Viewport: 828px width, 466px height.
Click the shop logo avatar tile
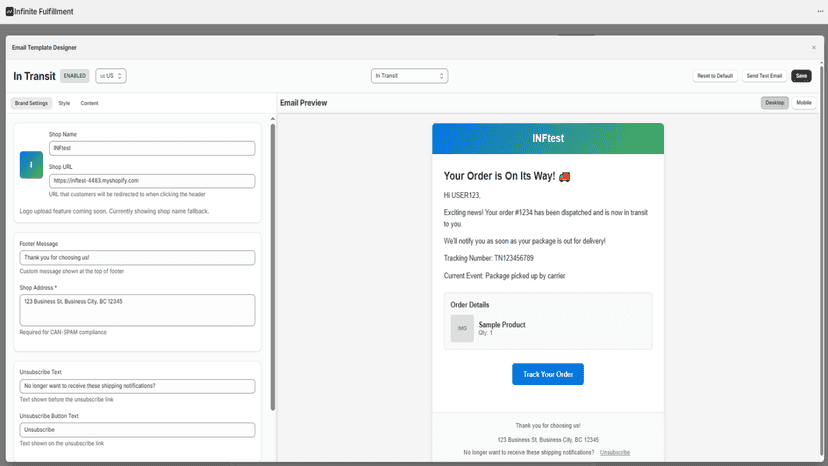[31, 165]
